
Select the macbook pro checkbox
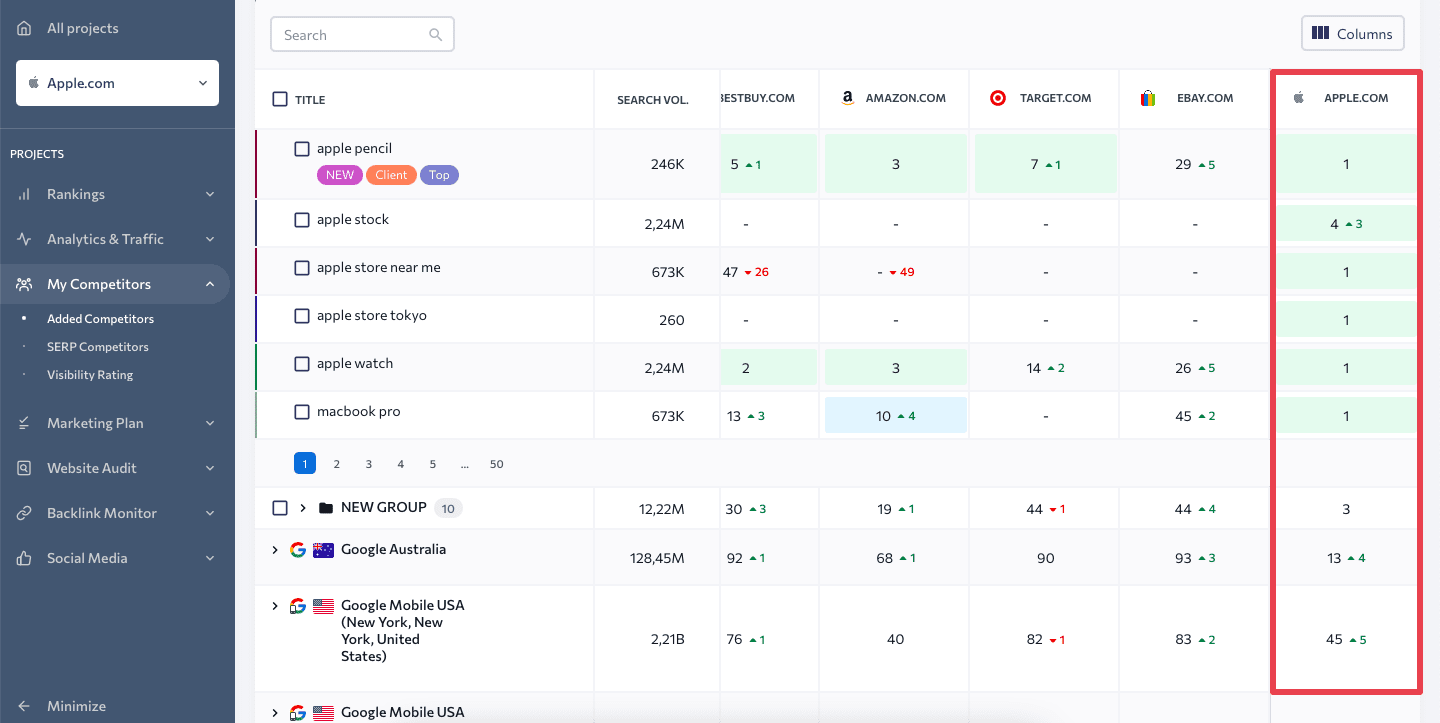(302, 412)
